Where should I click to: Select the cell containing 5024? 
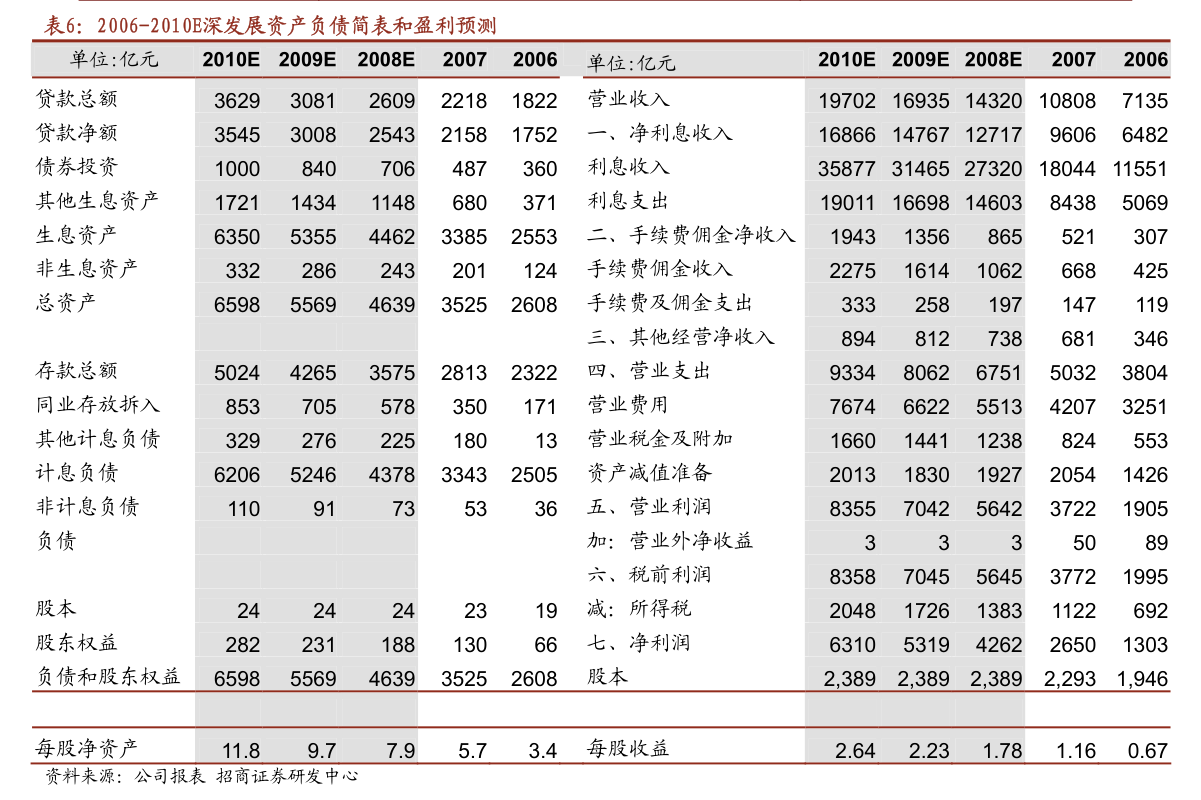(x=237, y=373)
